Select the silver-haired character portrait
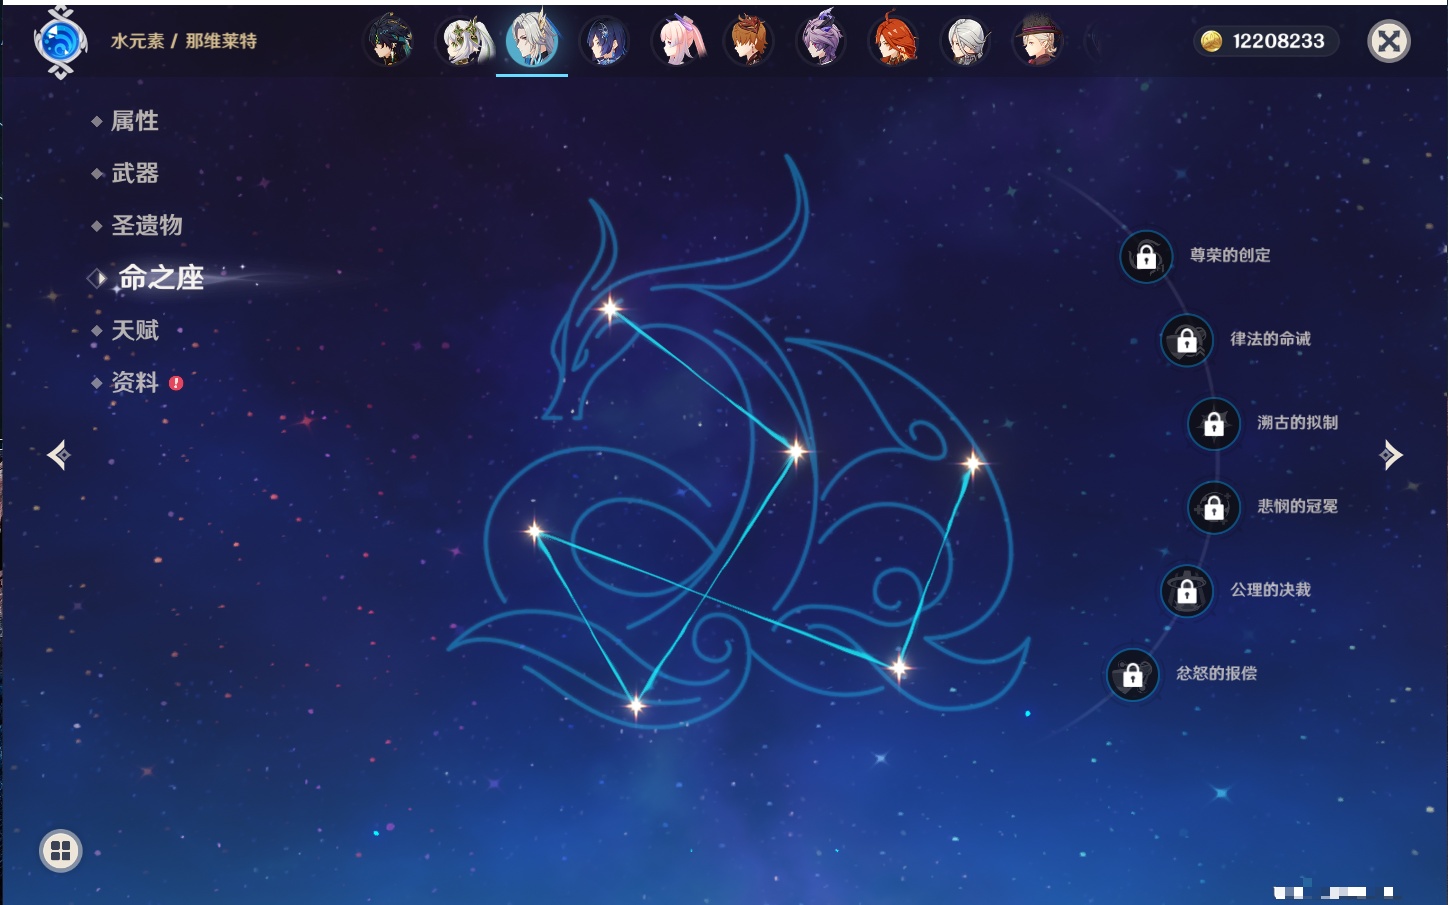 tap(966, 42)
